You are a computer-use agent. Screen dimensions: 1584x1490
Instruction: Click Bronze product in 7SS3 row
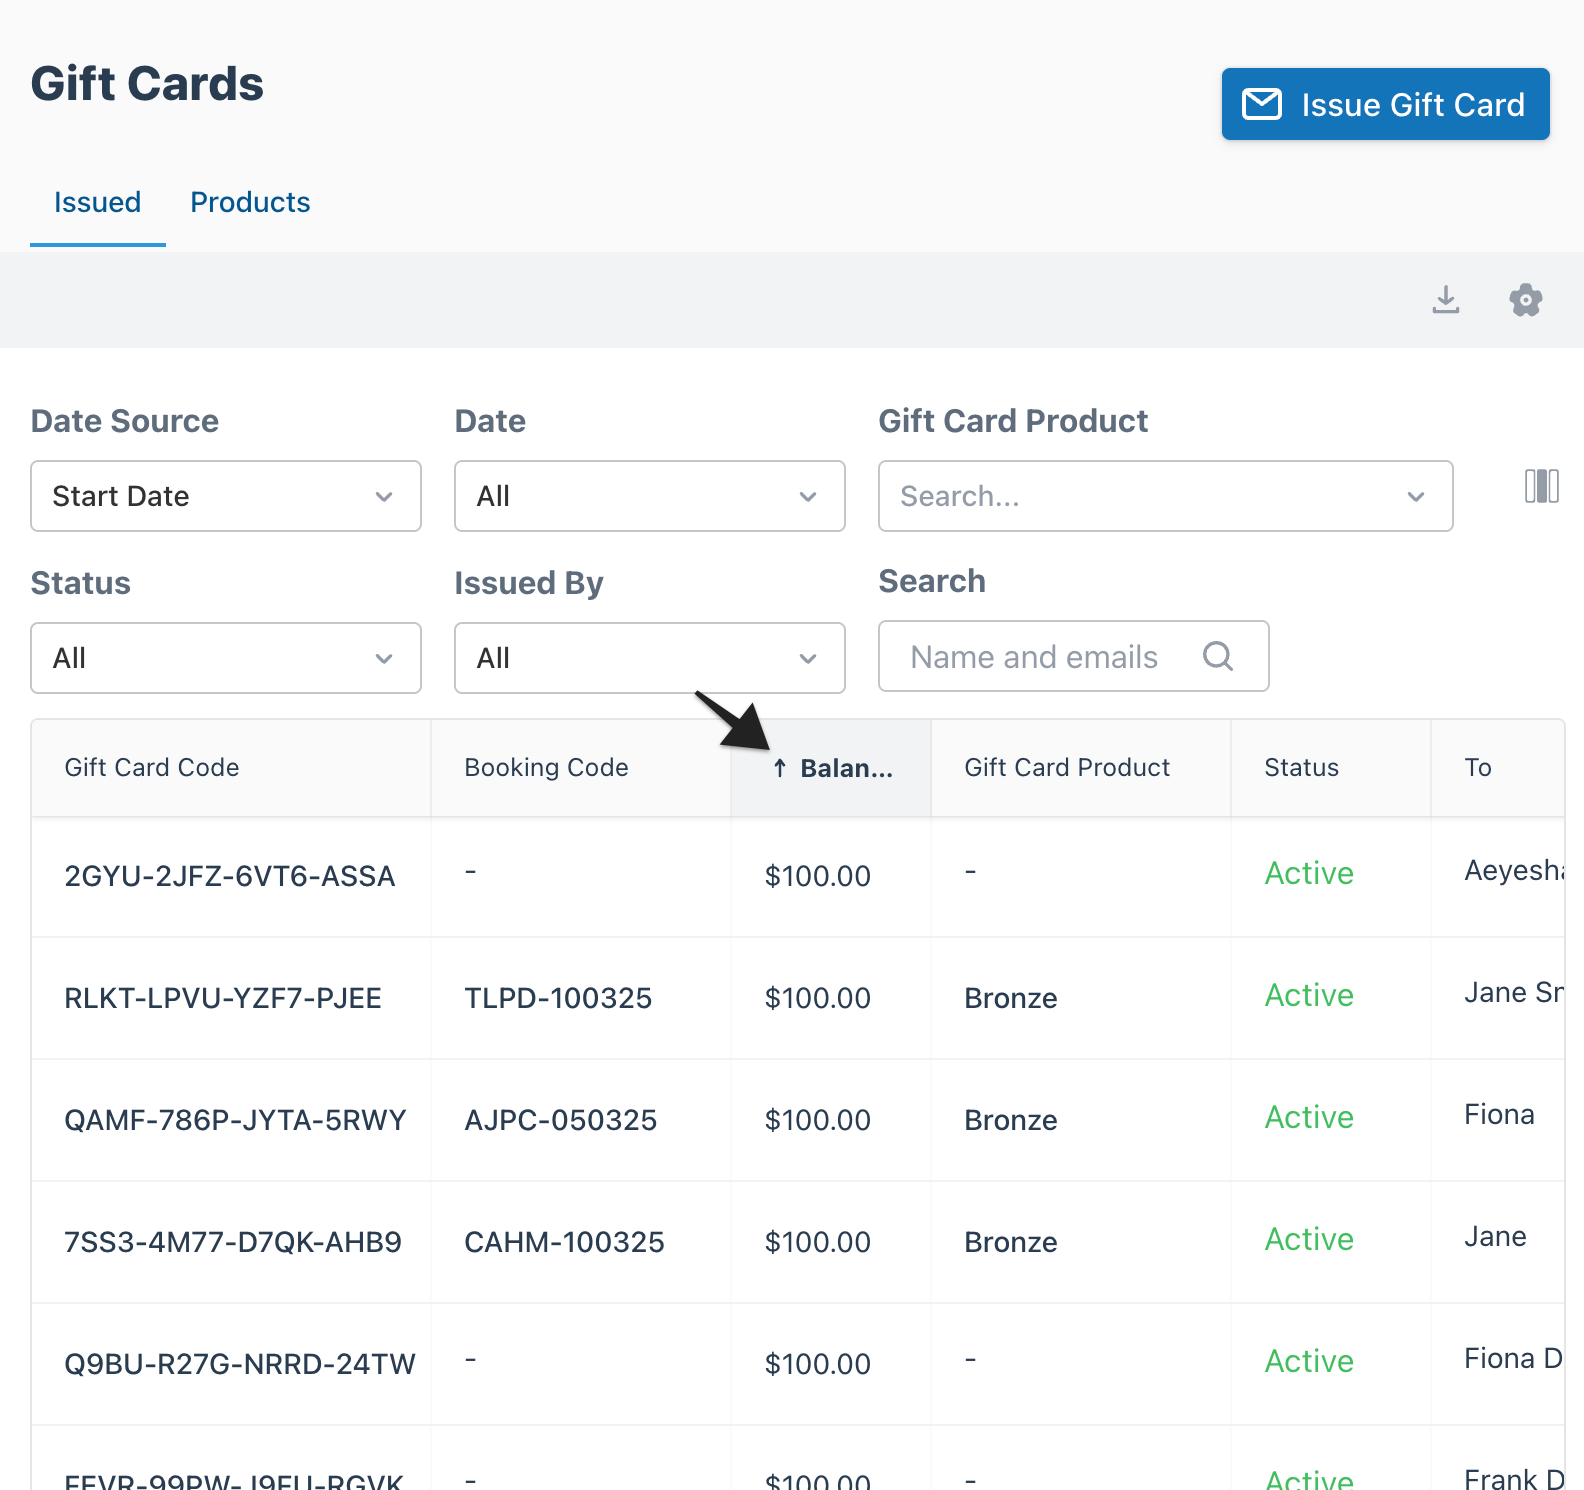point(1011,1242)
